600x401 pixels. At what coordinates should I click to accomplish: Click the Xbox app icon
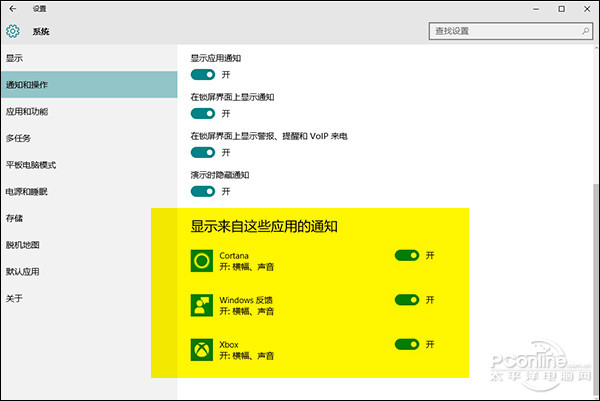(x=202, y=350)
